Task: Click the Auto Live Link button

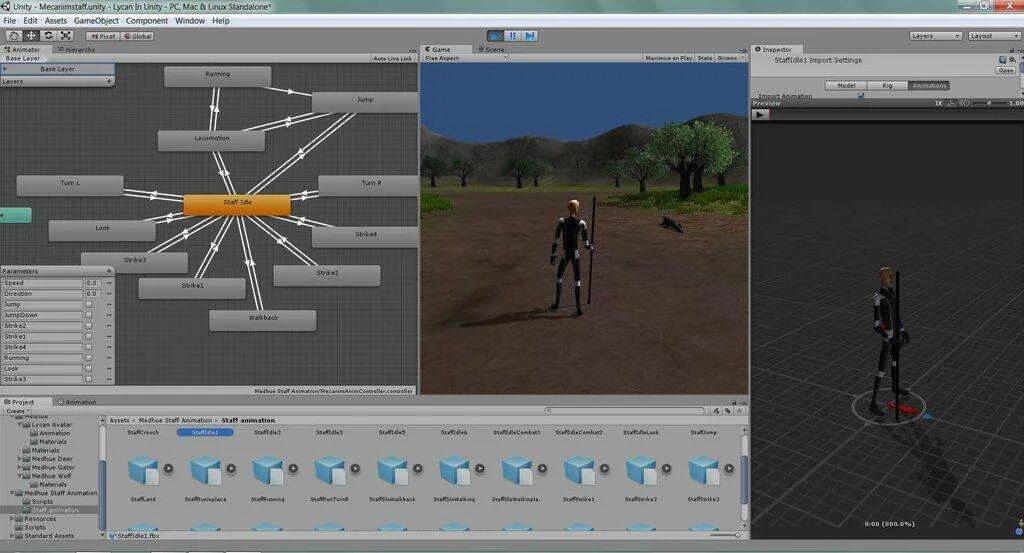Action: [392, 58]
